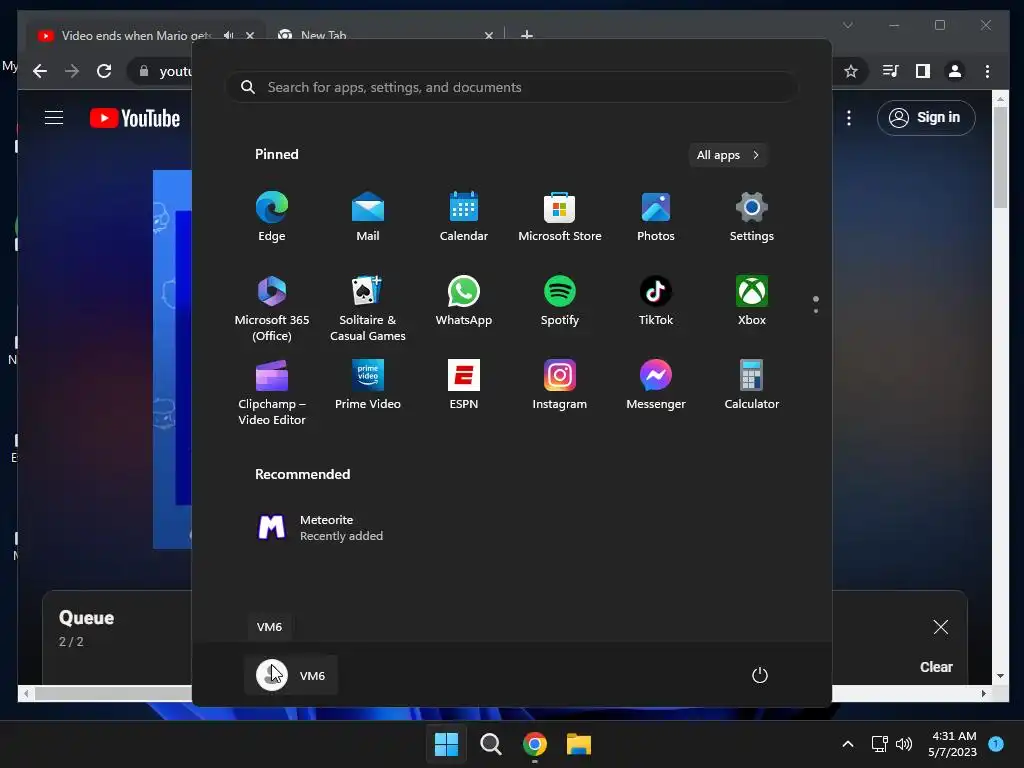The image size is (1024, 768).
Task: Open recommended Meteorite app
Action: pos(320,528)
